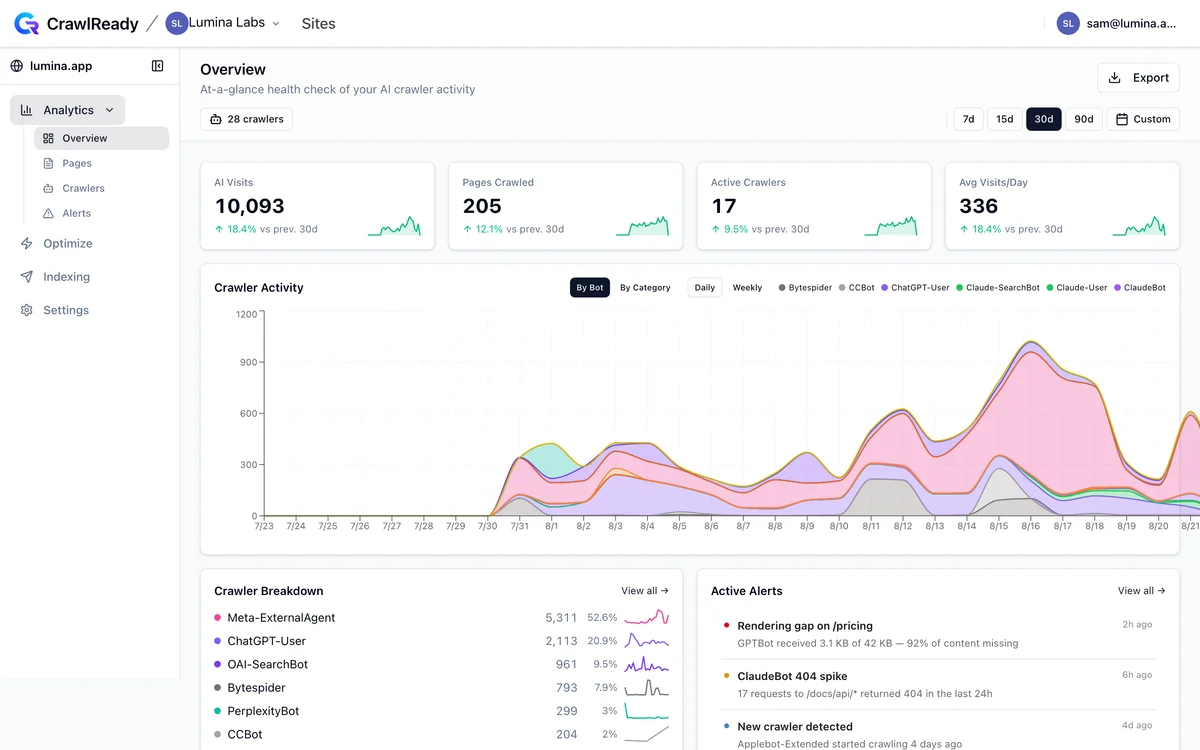Click the CCBot sparkline in breakdown

point(647,734)
